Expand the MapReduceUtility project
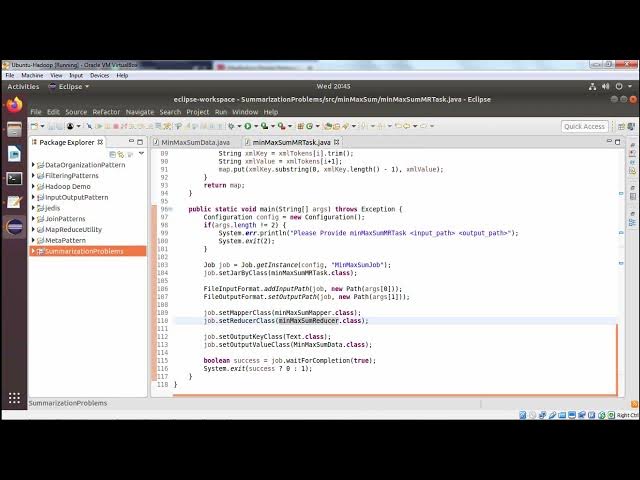The height and width of the screenshot is (480, 640). (x=33, y=229)
